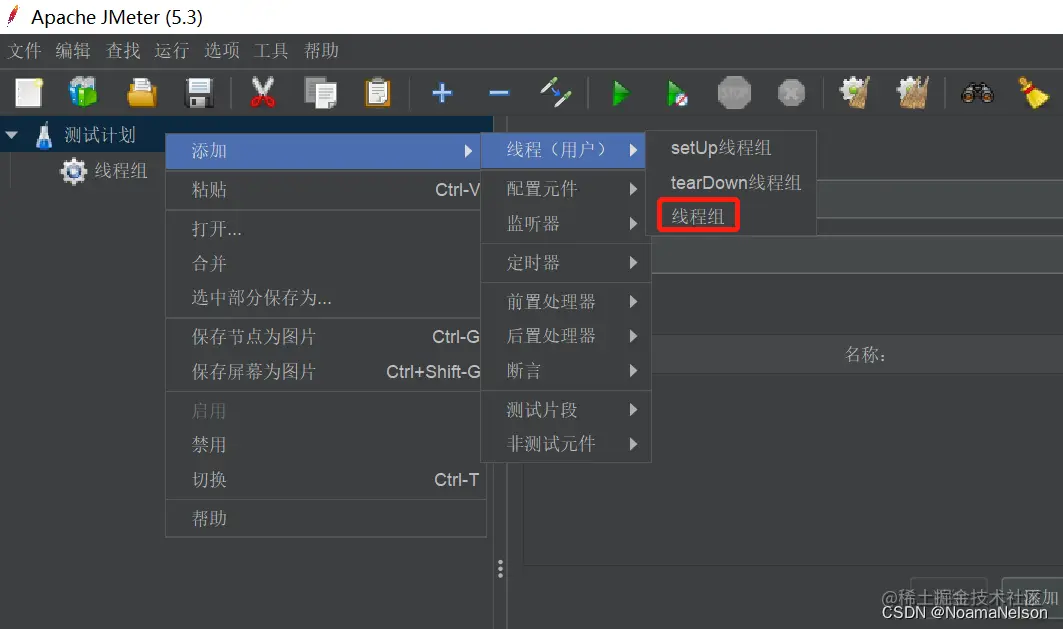Open the 运行 menu
This screenshot has width=1063, height=629.
click(171, 50)
